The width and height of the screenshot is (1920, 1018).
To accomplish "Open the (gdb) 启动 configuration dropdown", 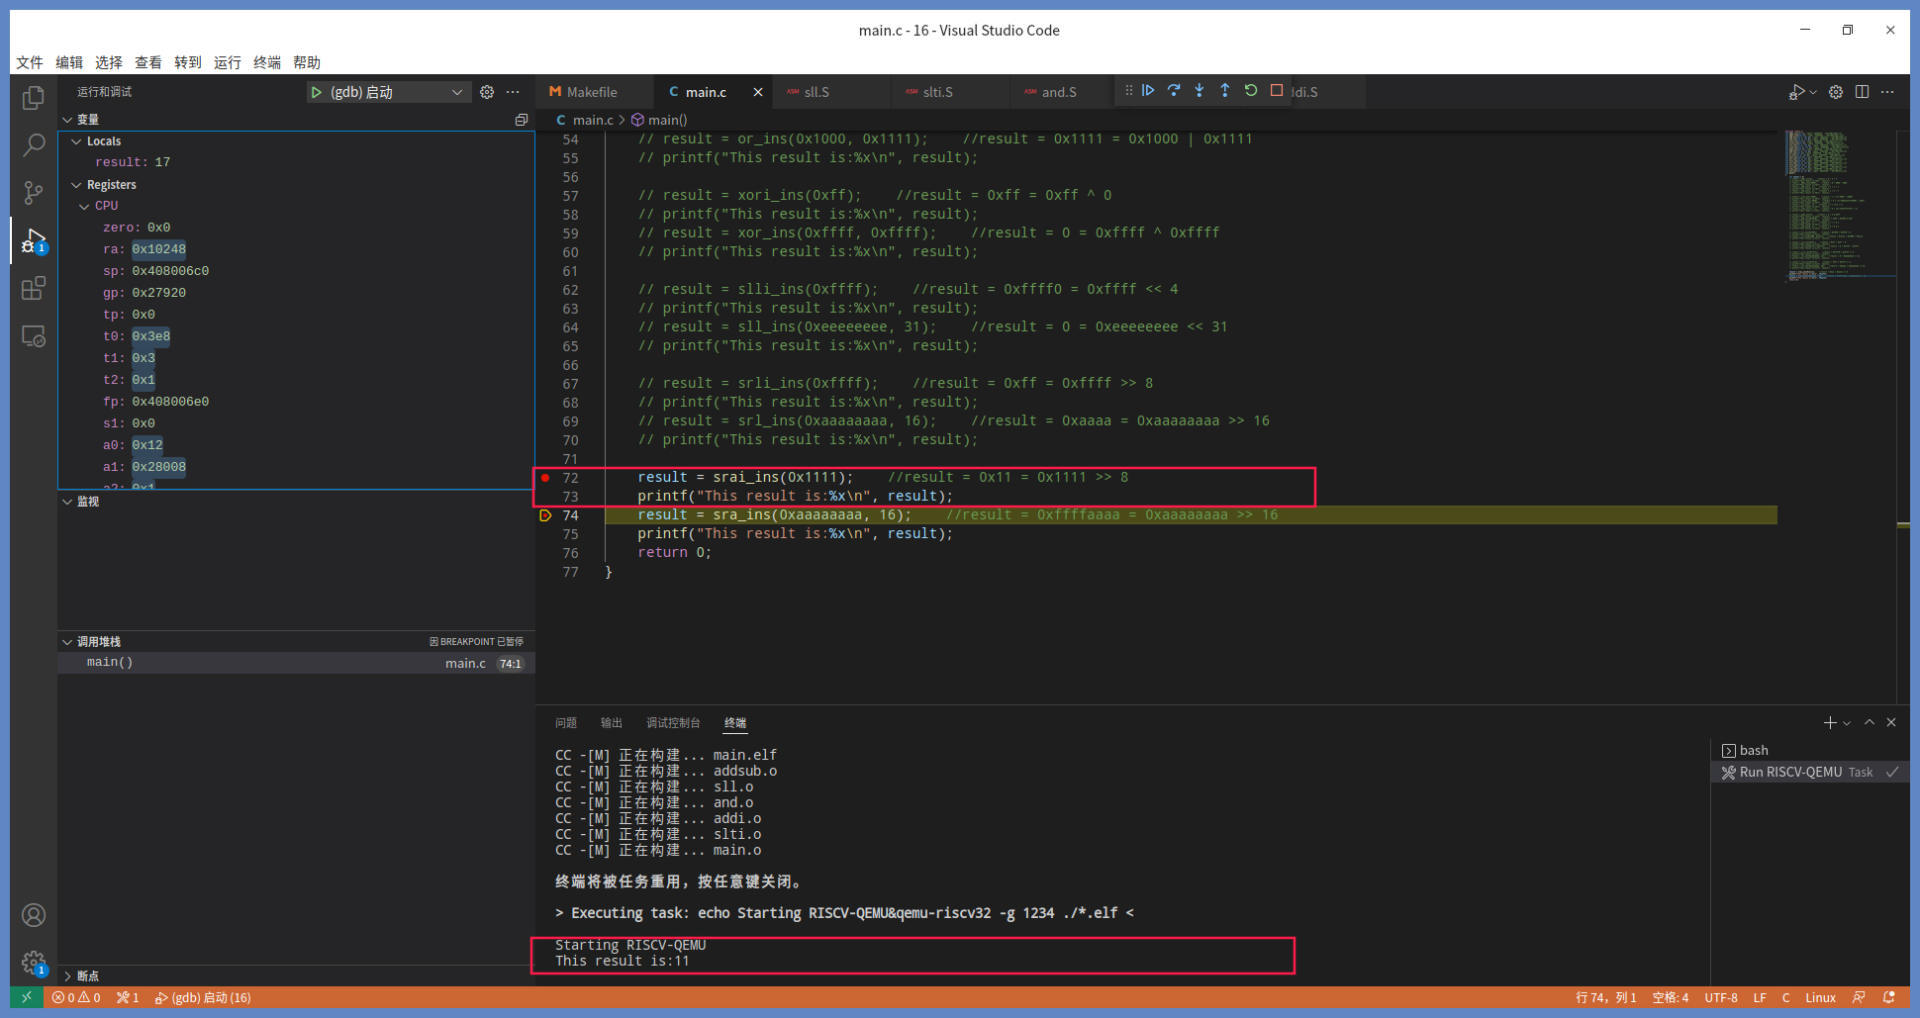I will [x=456, y=92].
